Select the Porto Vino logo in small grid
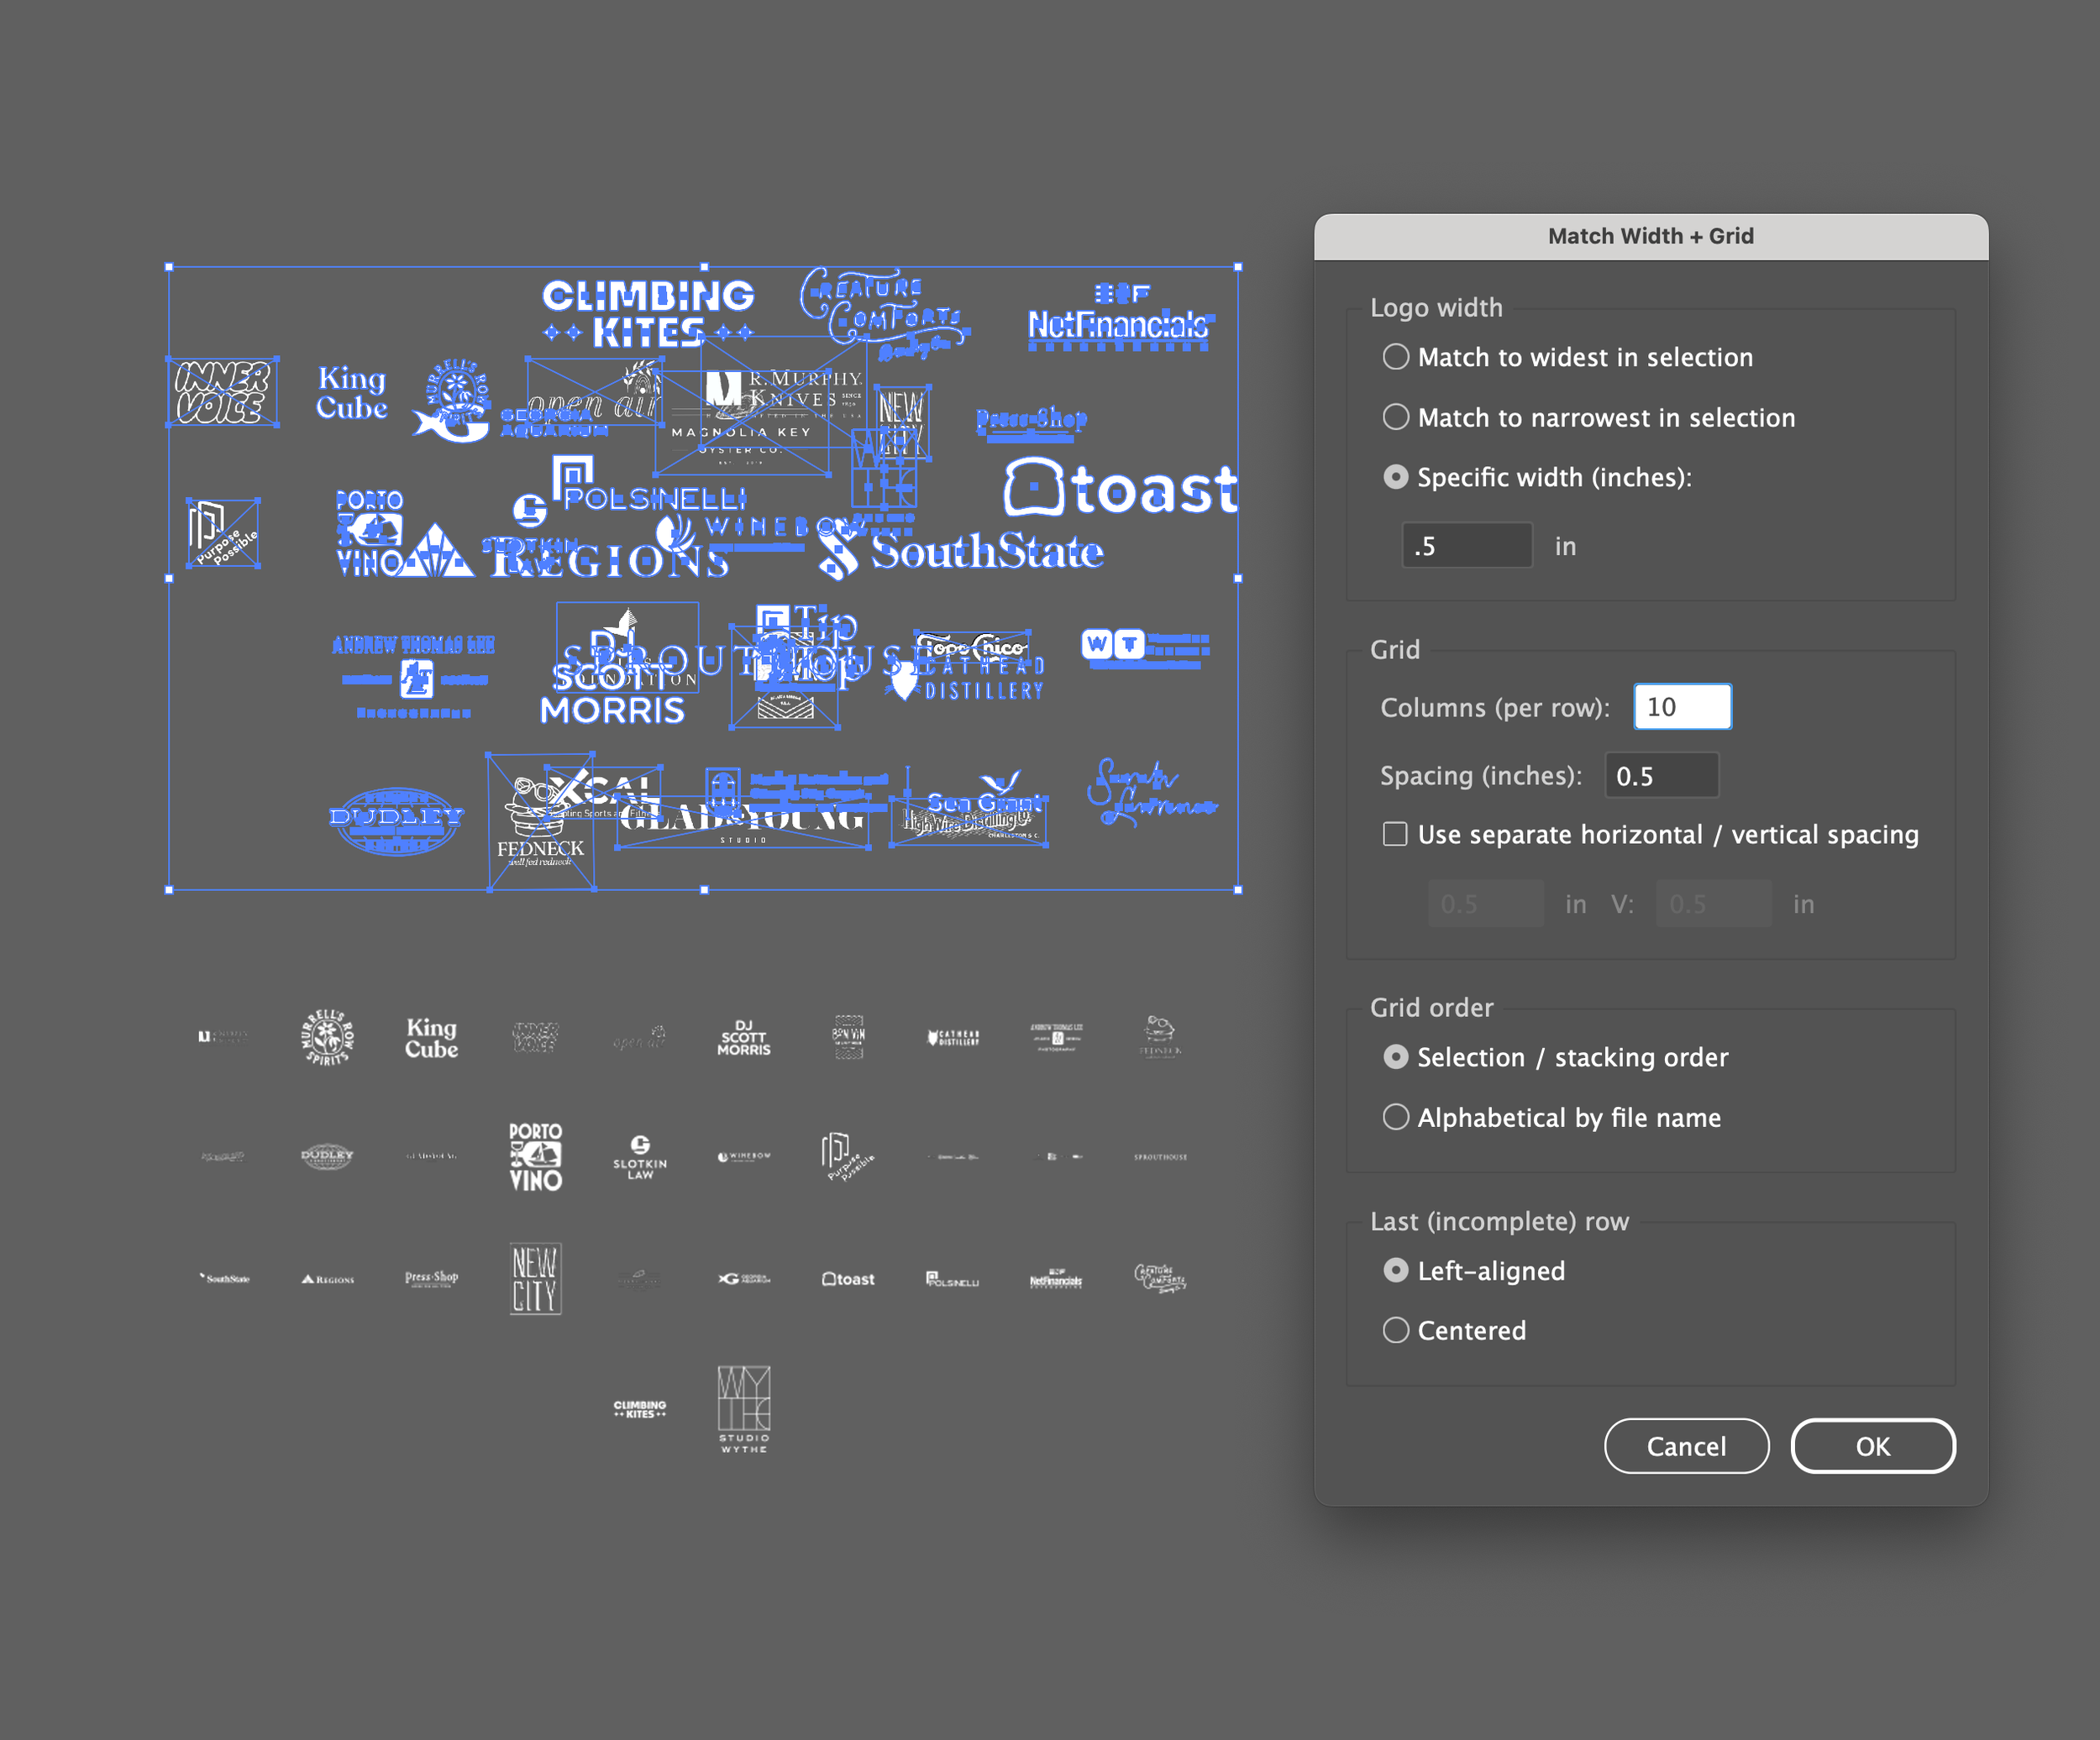Screen dimensions: 2100x1740 536,1157
